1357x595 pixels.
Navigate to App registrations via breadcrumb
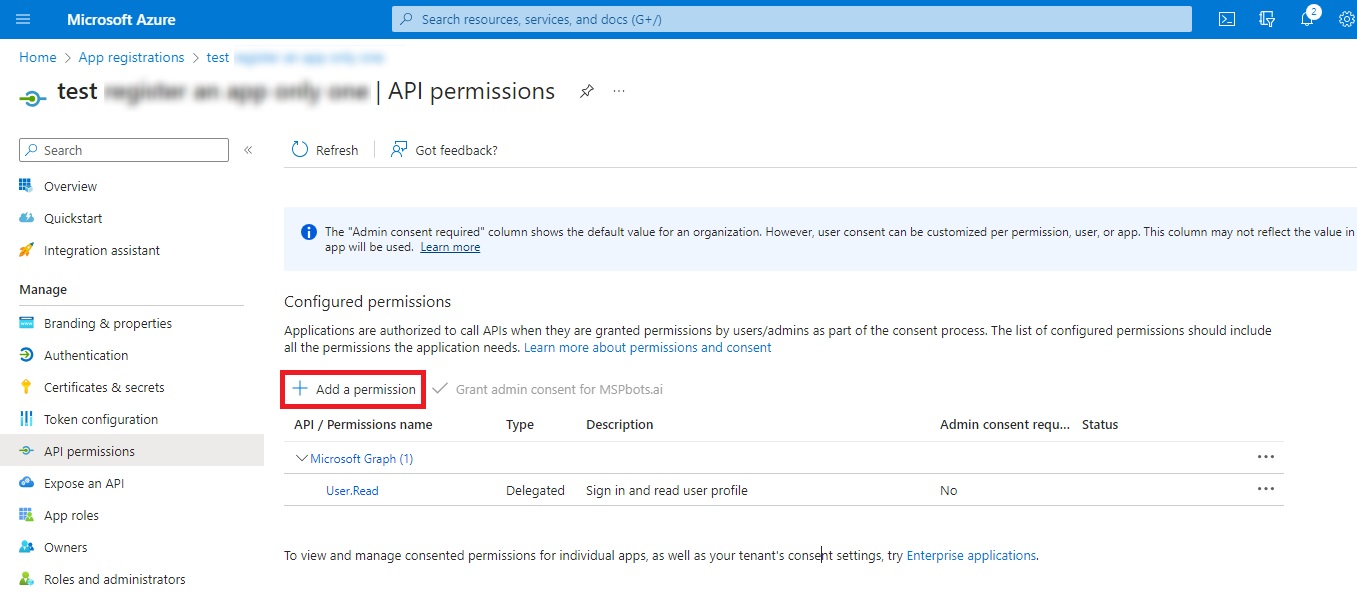131,57
